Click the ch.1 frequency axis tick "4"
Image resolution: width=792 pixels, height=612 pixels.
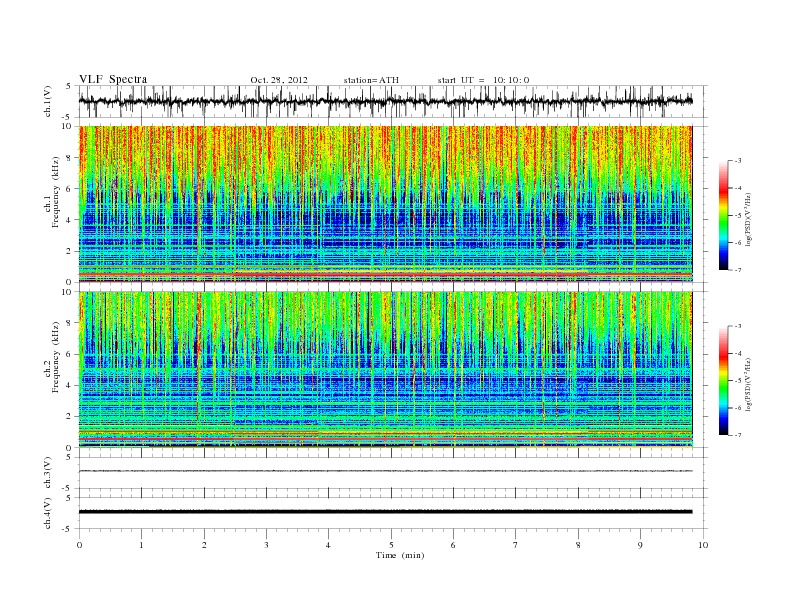coord(70,220)
